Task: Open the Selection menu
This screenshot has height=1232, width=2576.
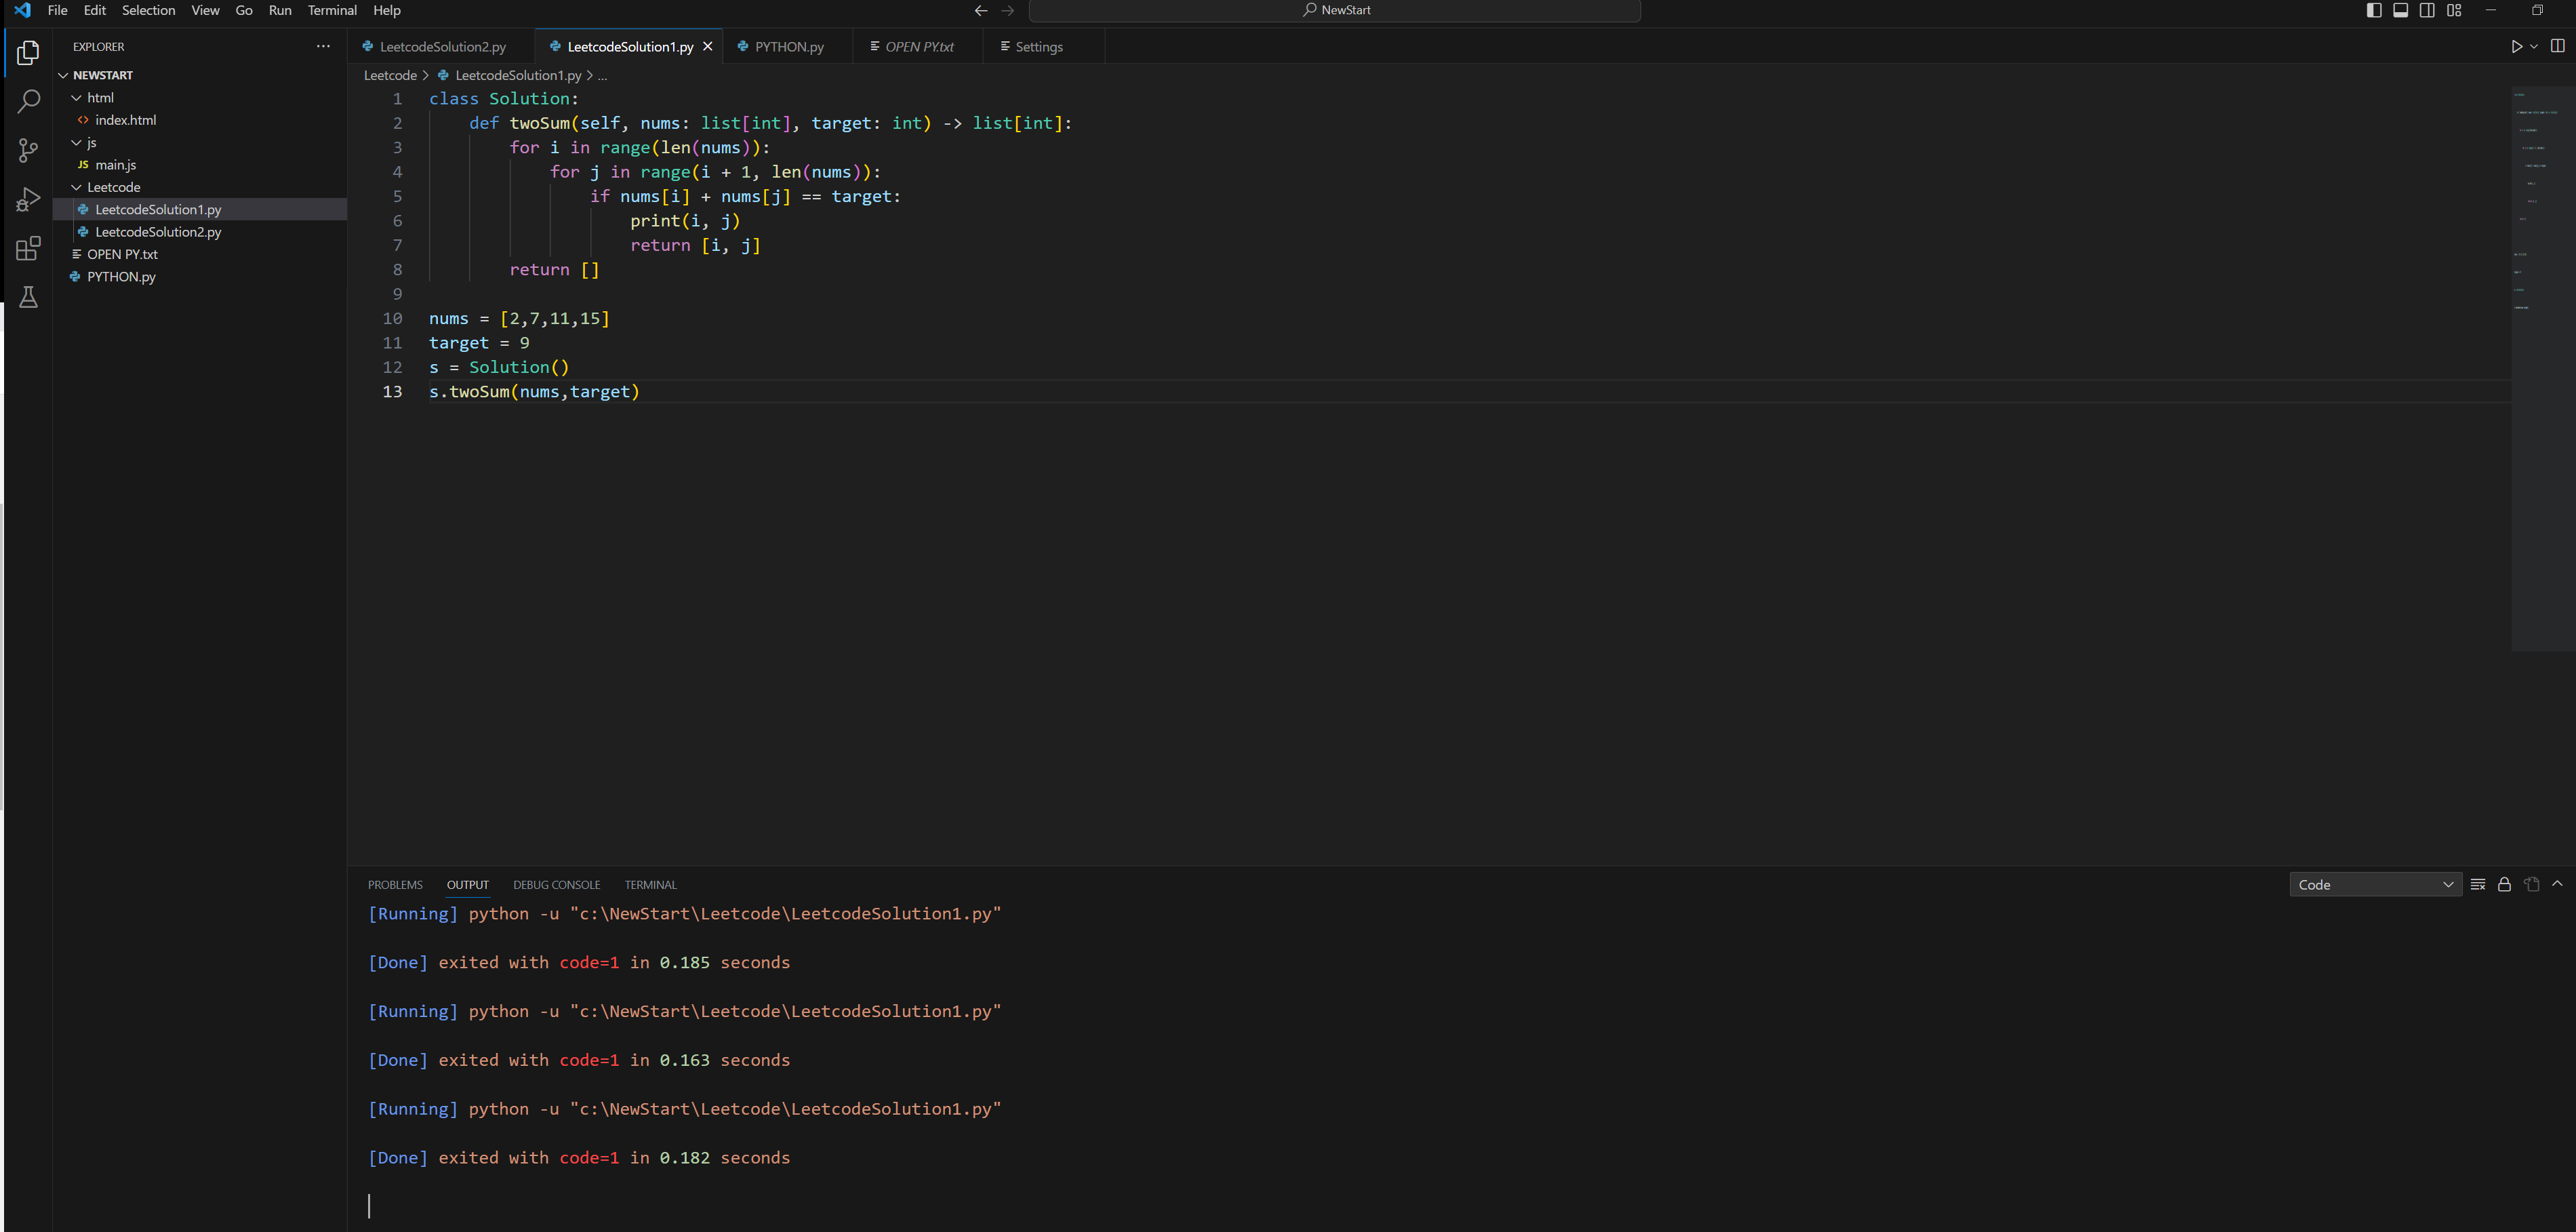Action: click(148, 10)
